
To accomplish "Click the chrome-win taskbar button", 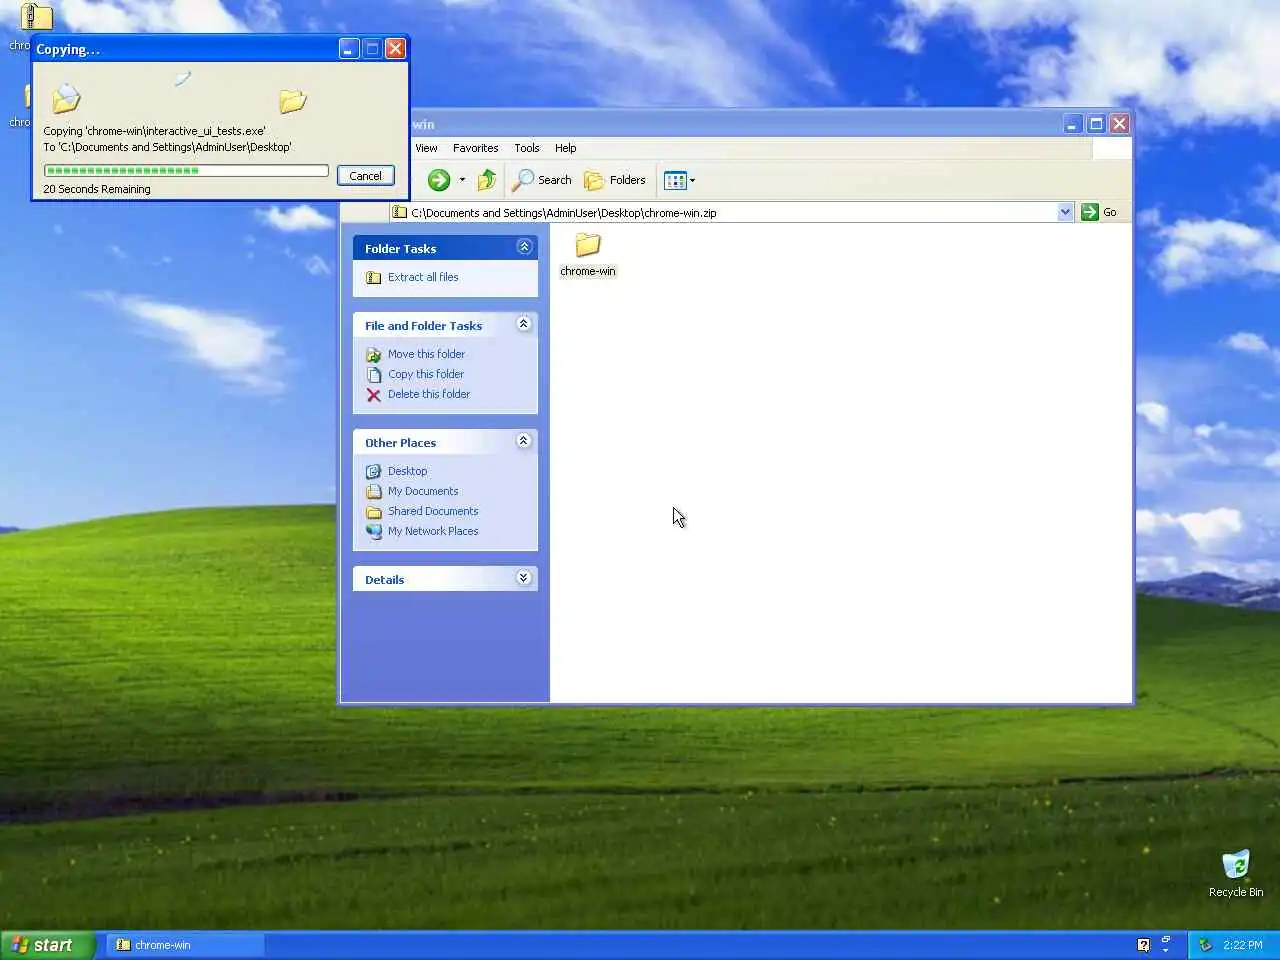I will [186, 945].
